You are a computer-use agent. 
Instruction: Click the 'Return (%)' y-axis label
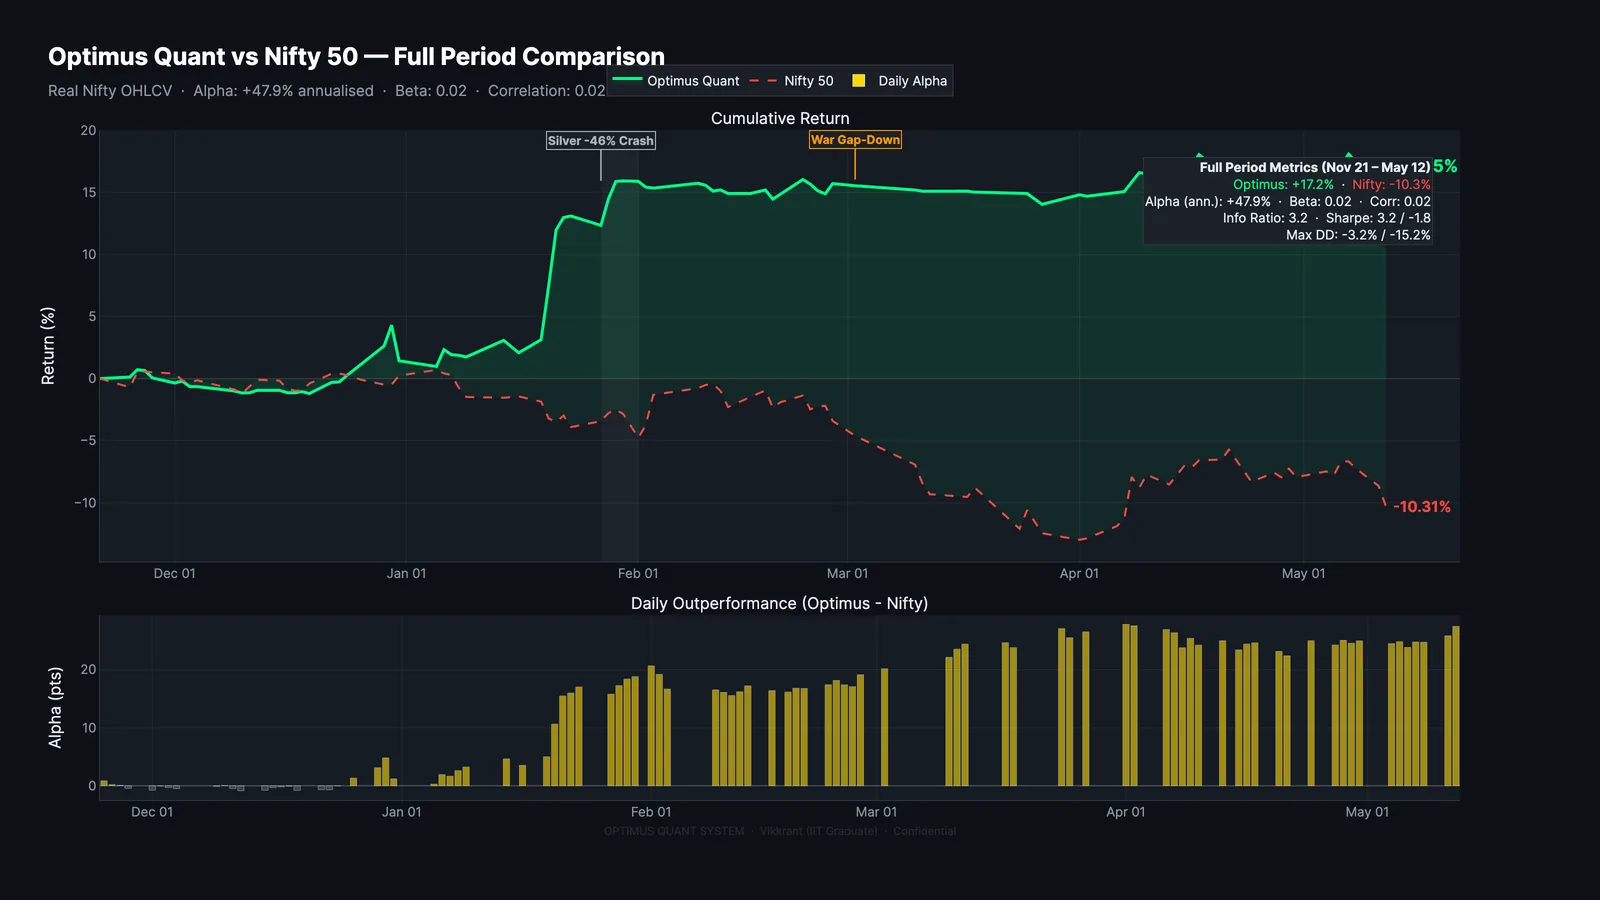pyautogui.click(x=48, y=346)
